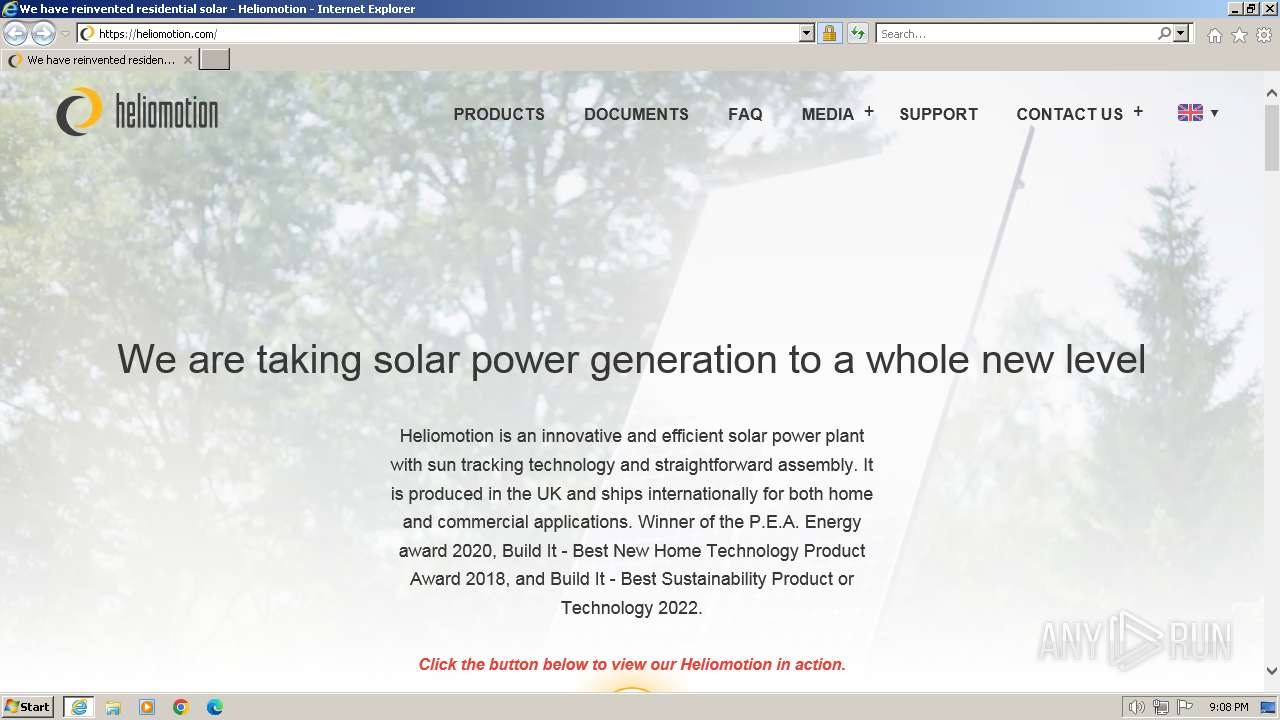Open the MEDIA menu
Image resolution: width=1280 pixels, height=720 pixels.
[828, 114]
